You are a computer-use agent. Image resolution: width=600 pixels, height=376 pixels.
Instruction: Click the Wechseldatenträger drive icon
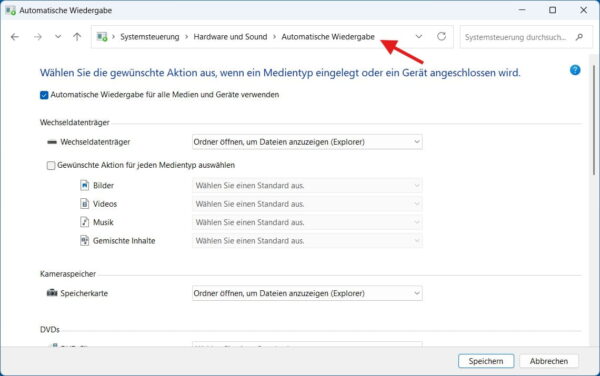coord(52,142)
